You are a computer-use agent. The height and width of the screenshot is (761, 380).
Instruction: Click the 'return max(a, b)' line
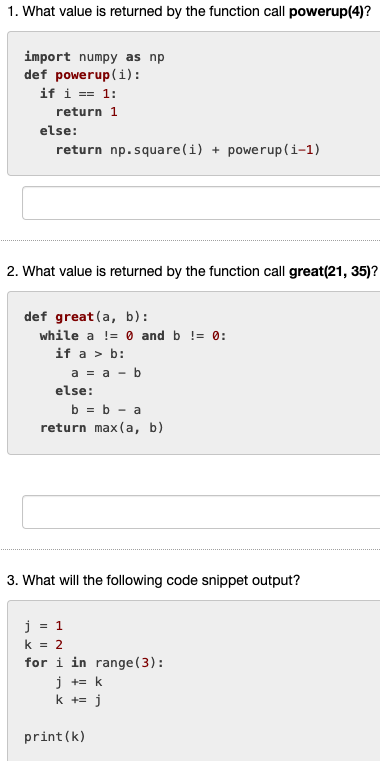tap(102, 428)
